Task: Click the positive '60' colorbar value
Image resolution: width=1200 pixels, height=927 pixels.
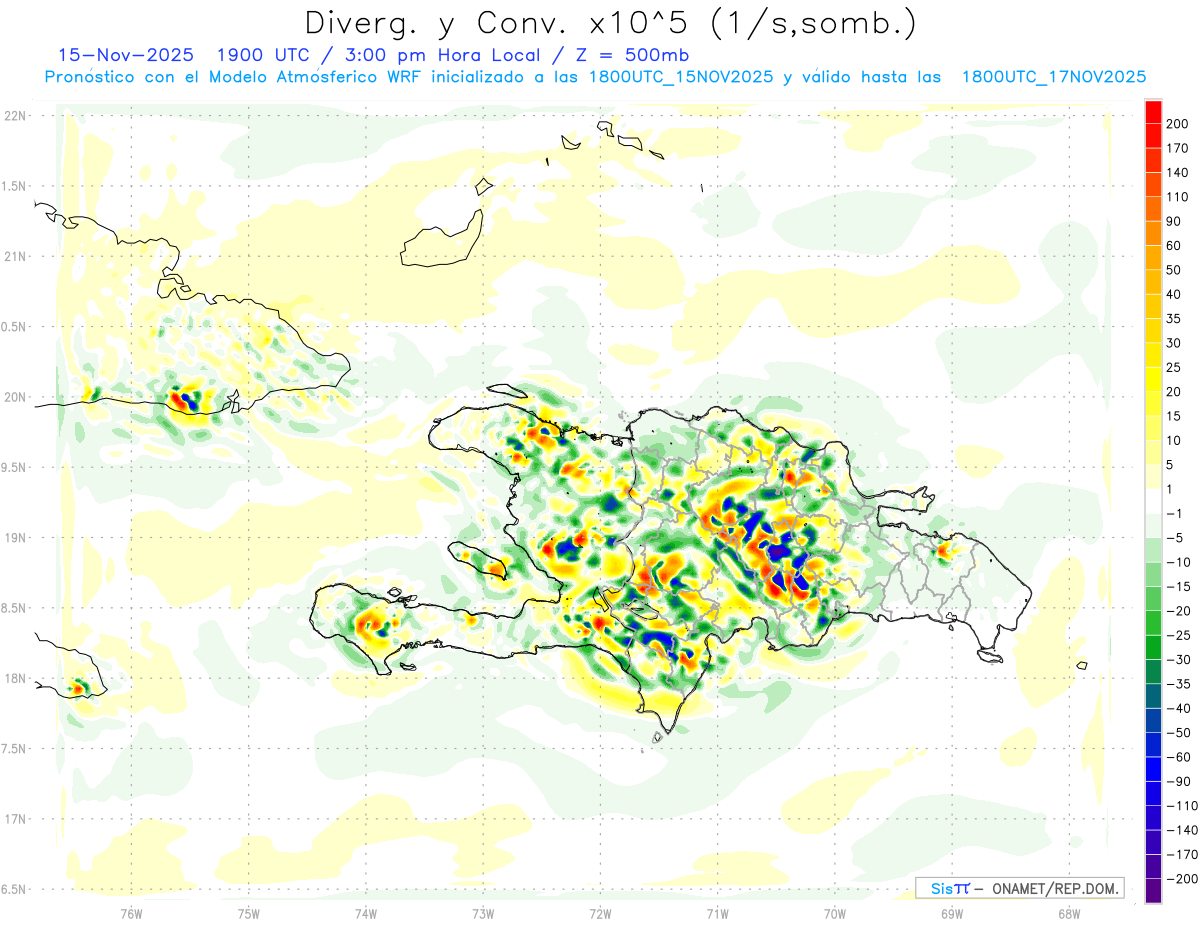Action: point(1174,246)
